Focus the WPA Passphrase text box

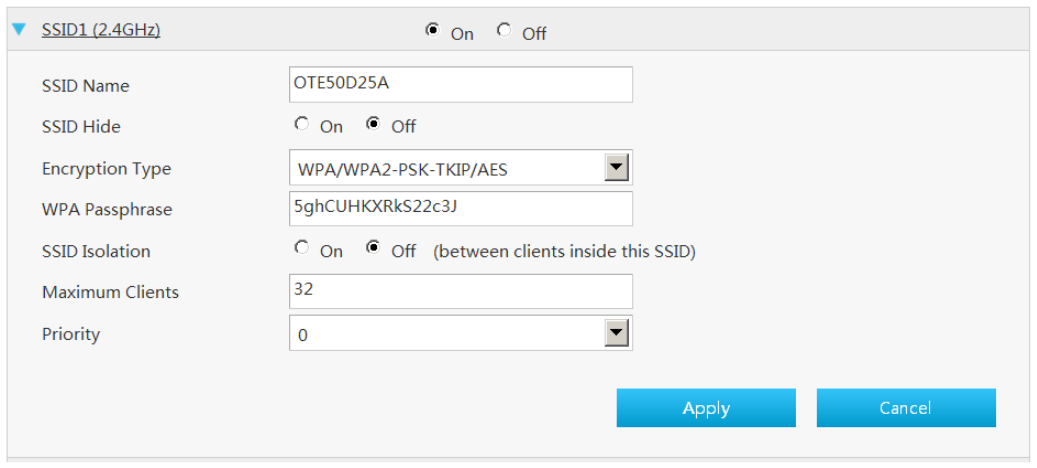click(x=461, y=208)
